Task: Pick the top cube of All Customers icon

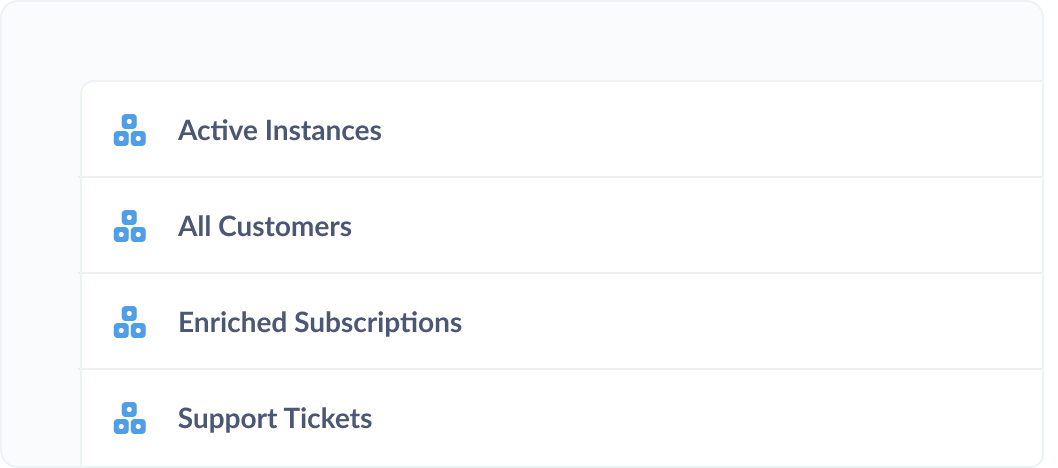Action: (x=130, y=217)
